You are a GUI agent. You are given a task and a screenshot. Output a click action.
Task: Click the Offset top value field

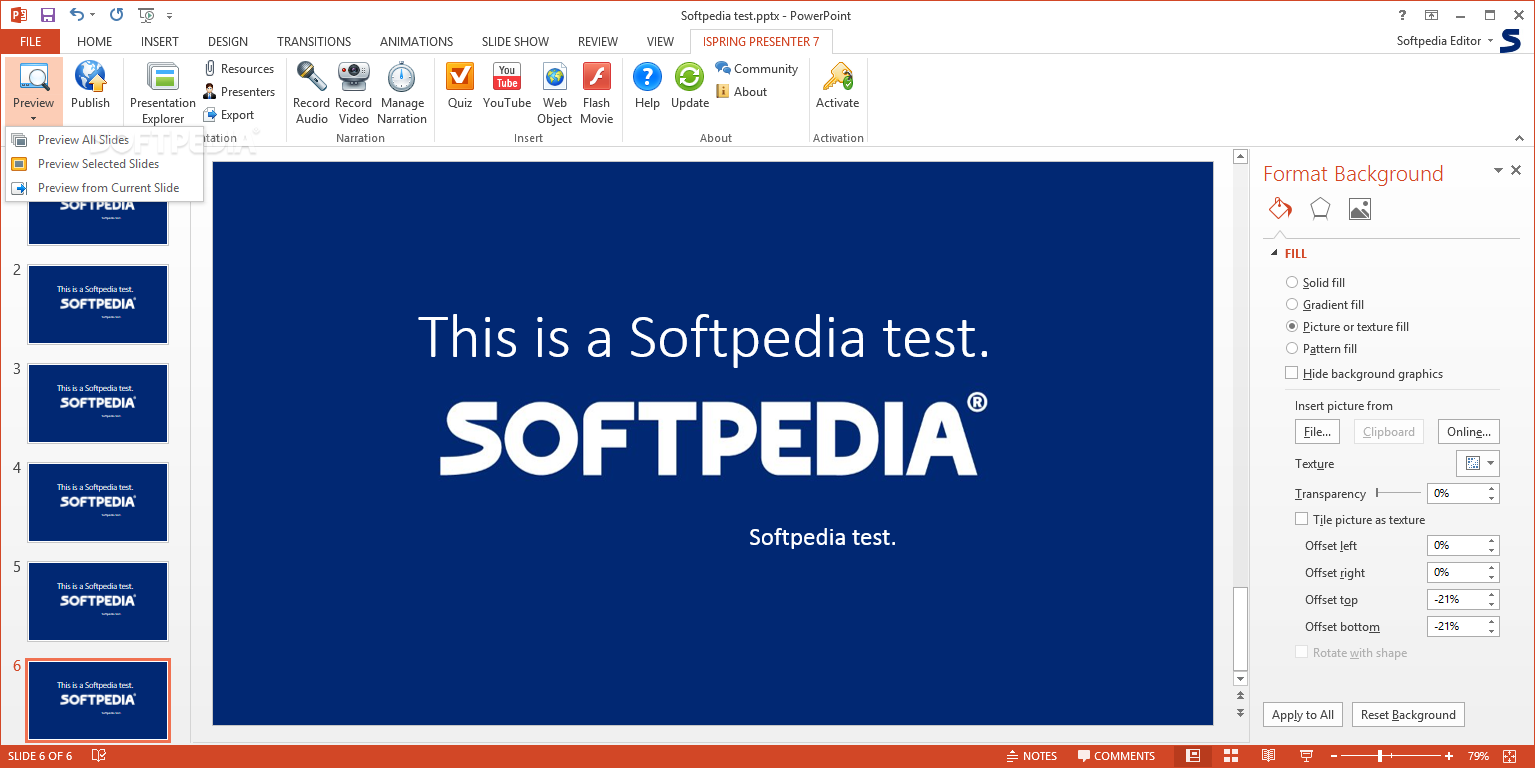pyautogui.click(x=1457, y=600)
